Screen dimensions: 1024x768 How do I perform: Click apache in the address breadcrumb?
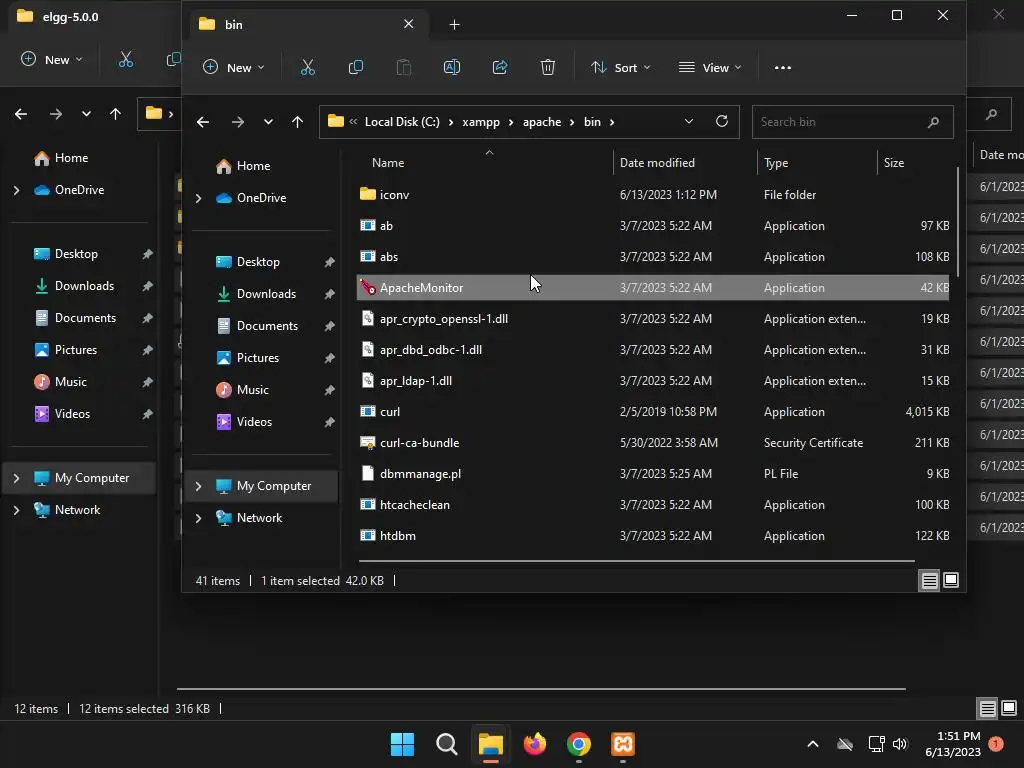pyautogui.click(x=541, y=122)
